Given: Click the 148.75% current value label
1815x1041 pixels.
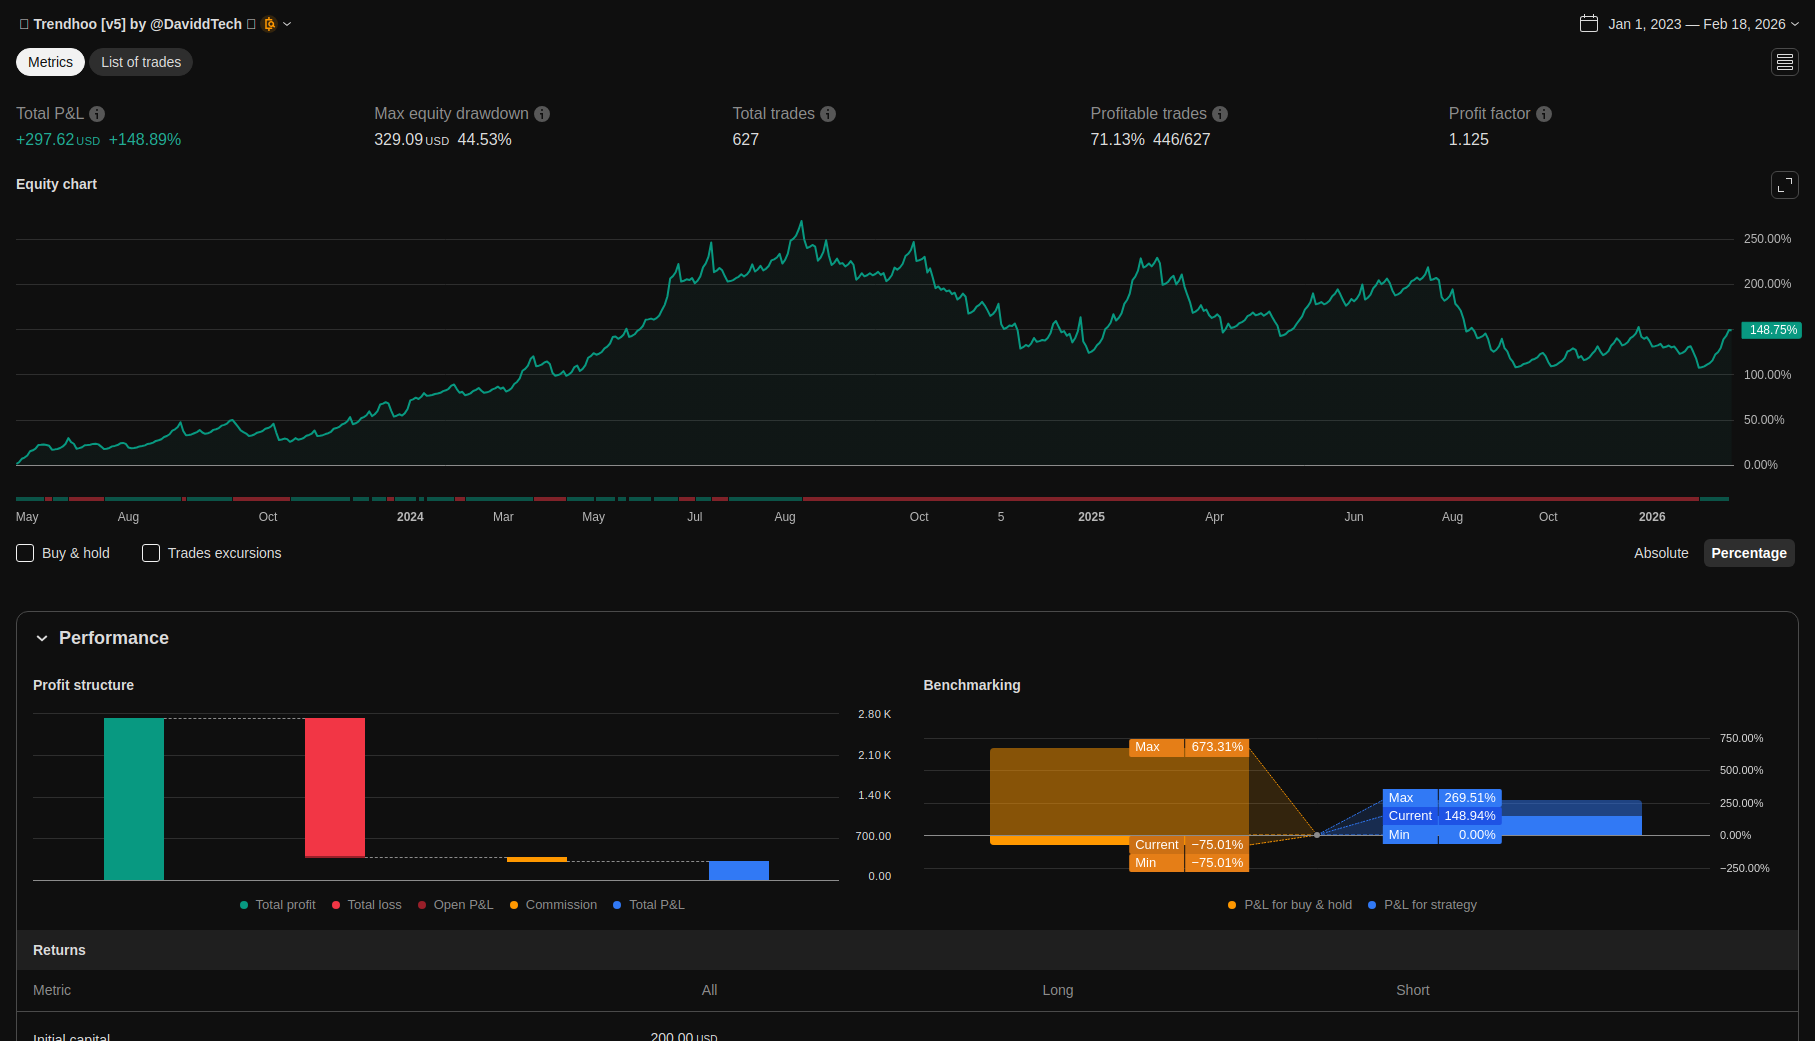Looking at the screenshot, I should tap(1772, 330).
